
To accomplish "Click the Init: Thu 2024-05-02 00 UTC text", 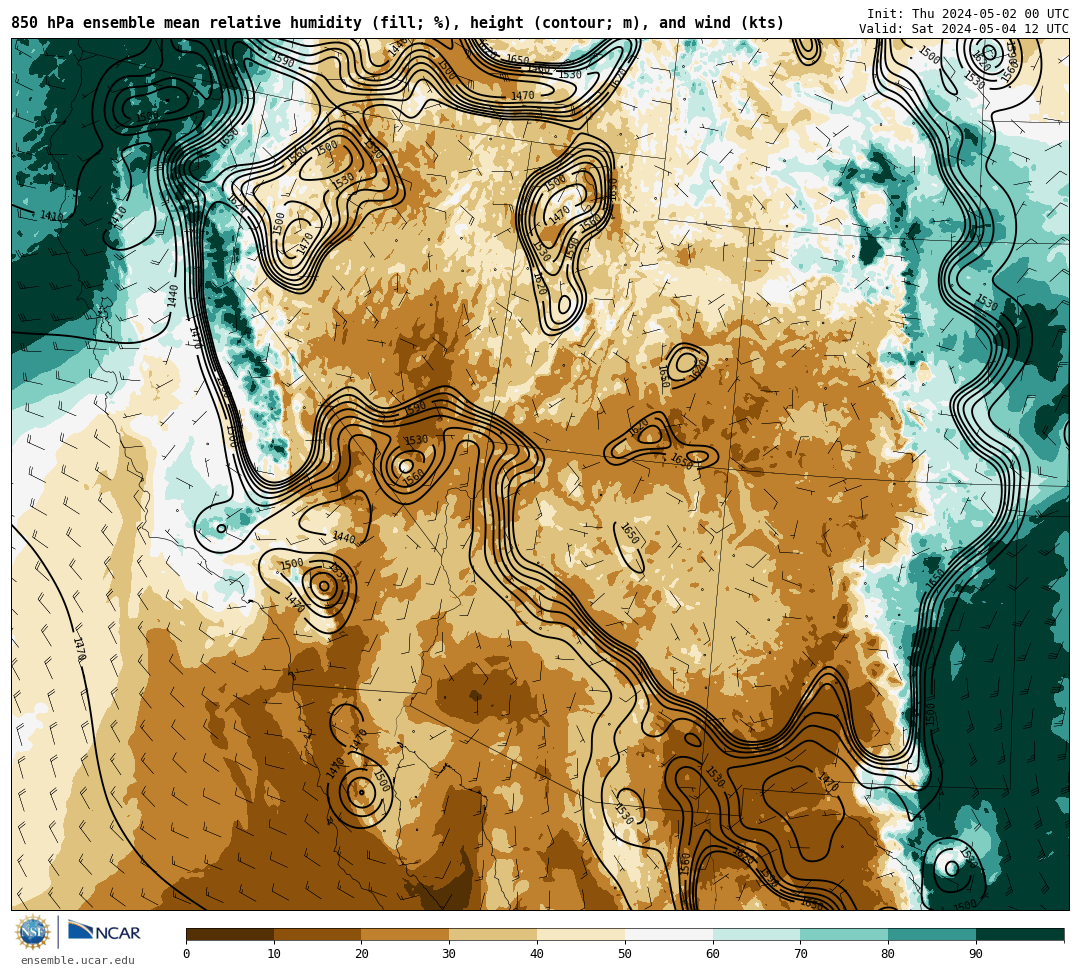I will pyautogui.click(x=968, y=14).
